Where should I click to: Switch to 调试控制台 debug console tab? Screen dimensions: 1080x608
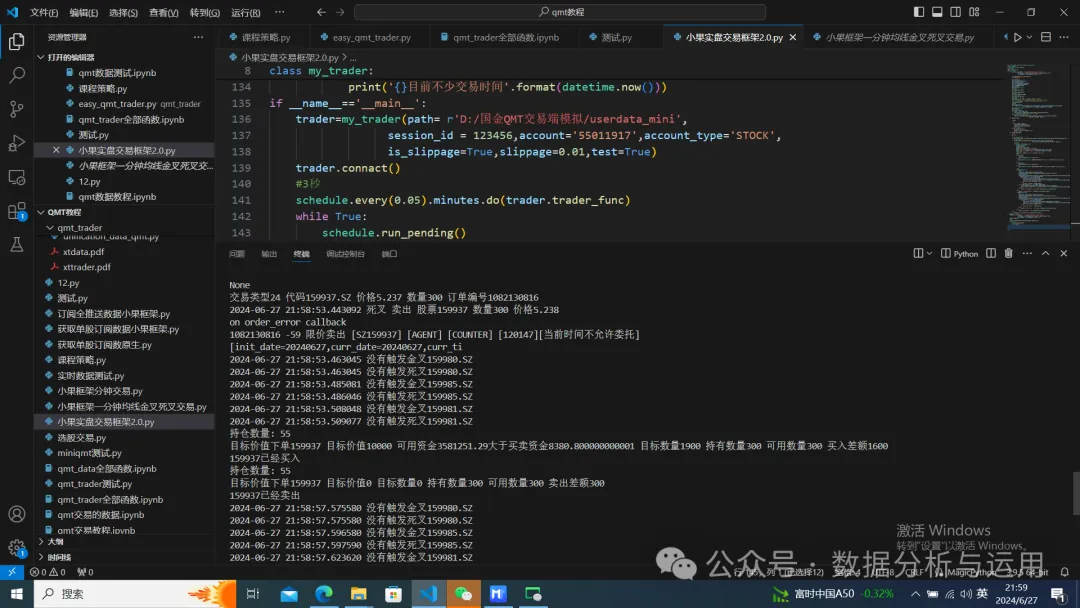click(x=345, y=254)
